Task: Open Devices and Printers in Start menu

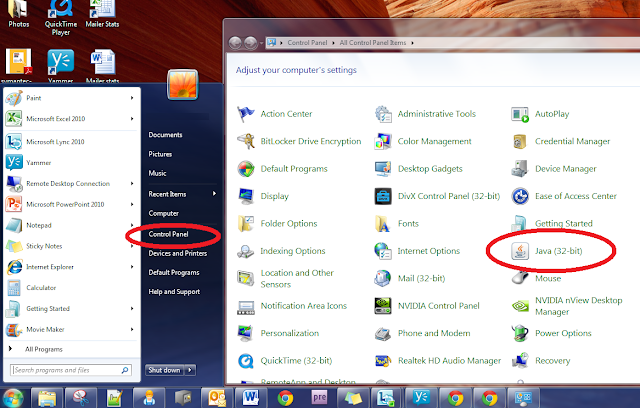Action: pos(178,253)
